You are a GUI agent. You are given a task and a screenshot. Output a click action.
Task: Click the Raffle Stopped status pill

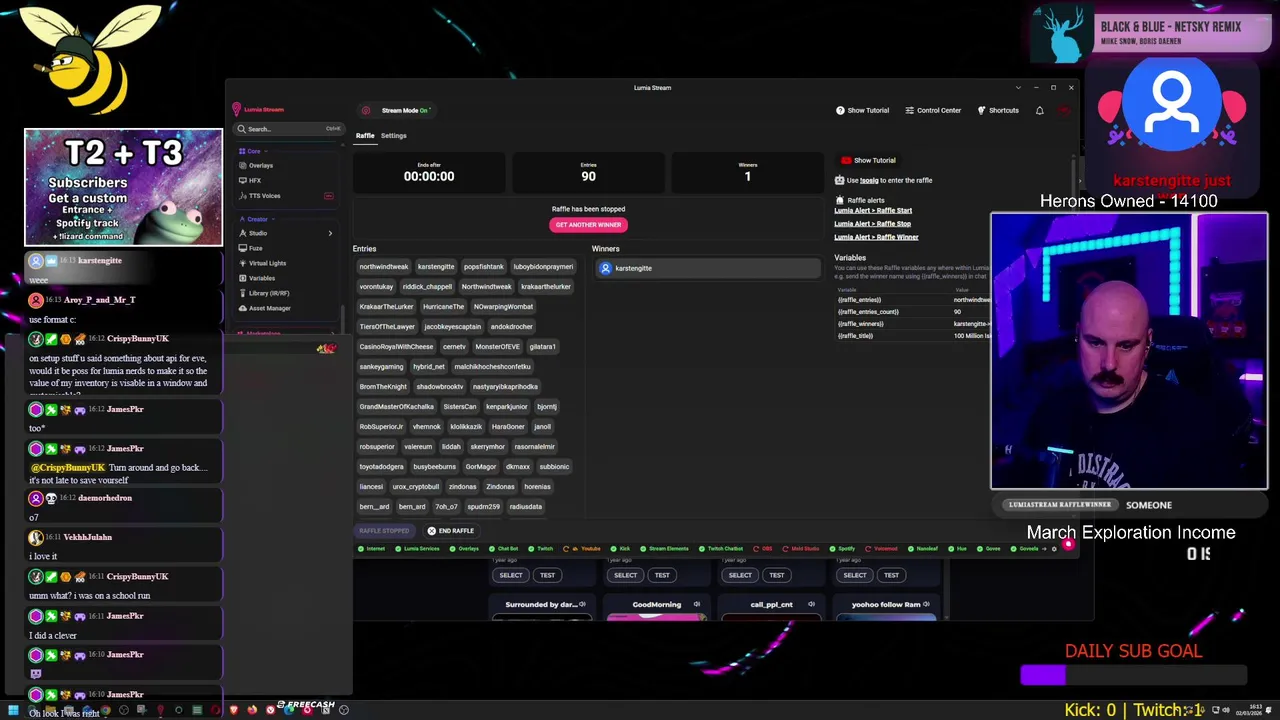pos(384,531)
